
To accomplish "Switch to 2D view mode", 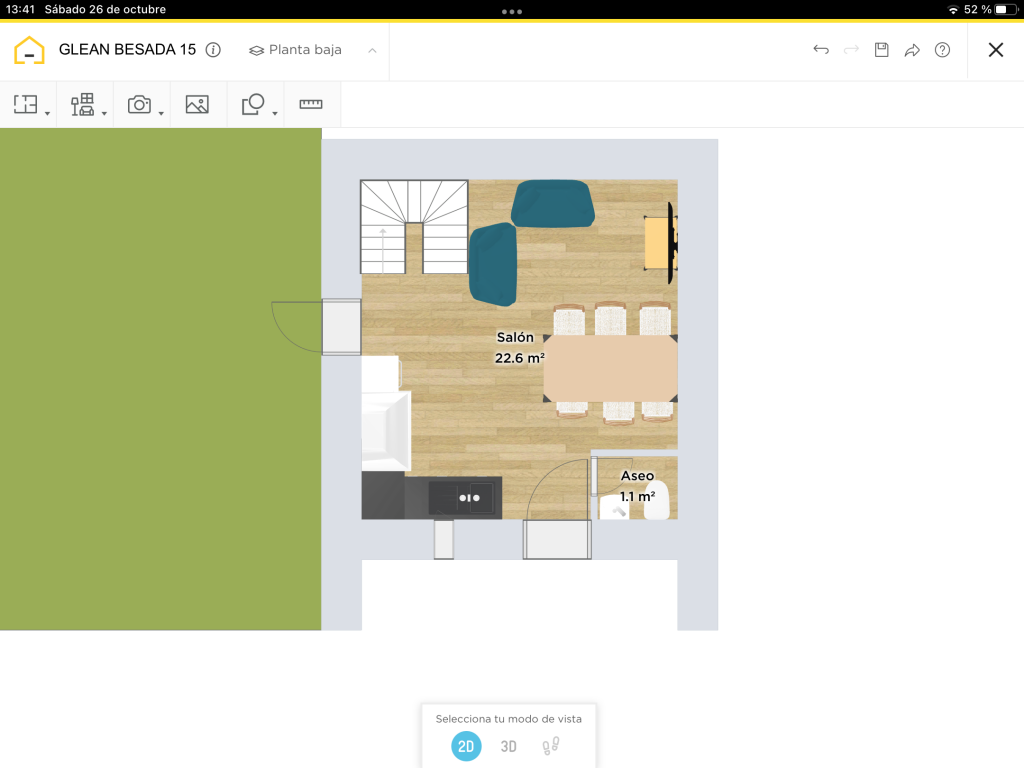I will (466, 746).
